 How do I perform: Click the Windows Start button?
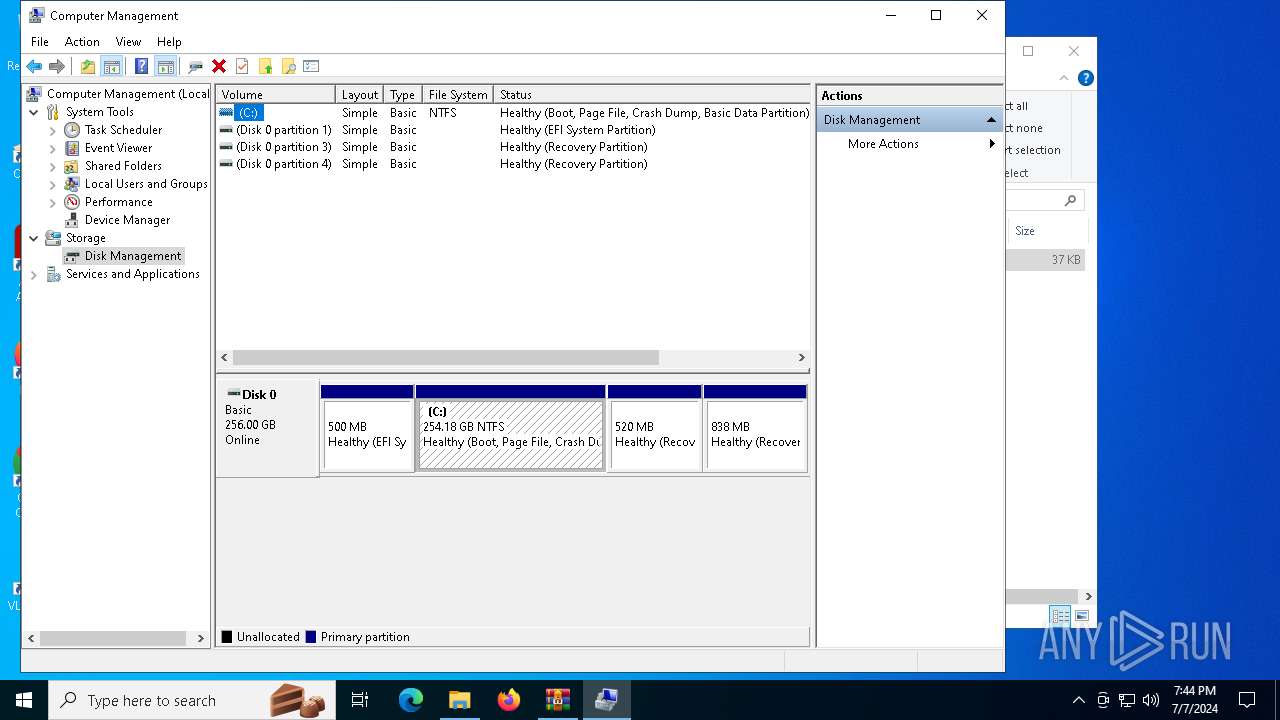(x=24, y=700)
